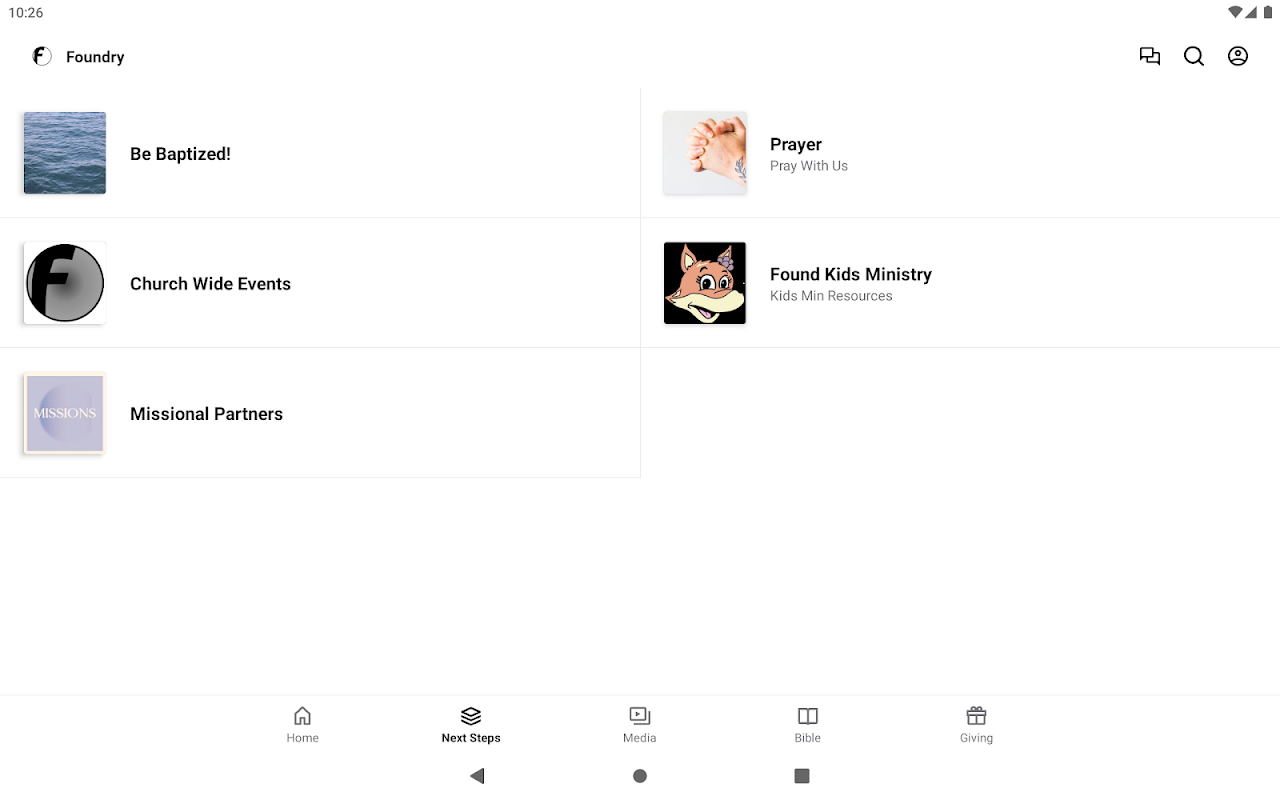The image size is (1280, 800).
Task: Open the user profile account icon
Action: 1238,56
